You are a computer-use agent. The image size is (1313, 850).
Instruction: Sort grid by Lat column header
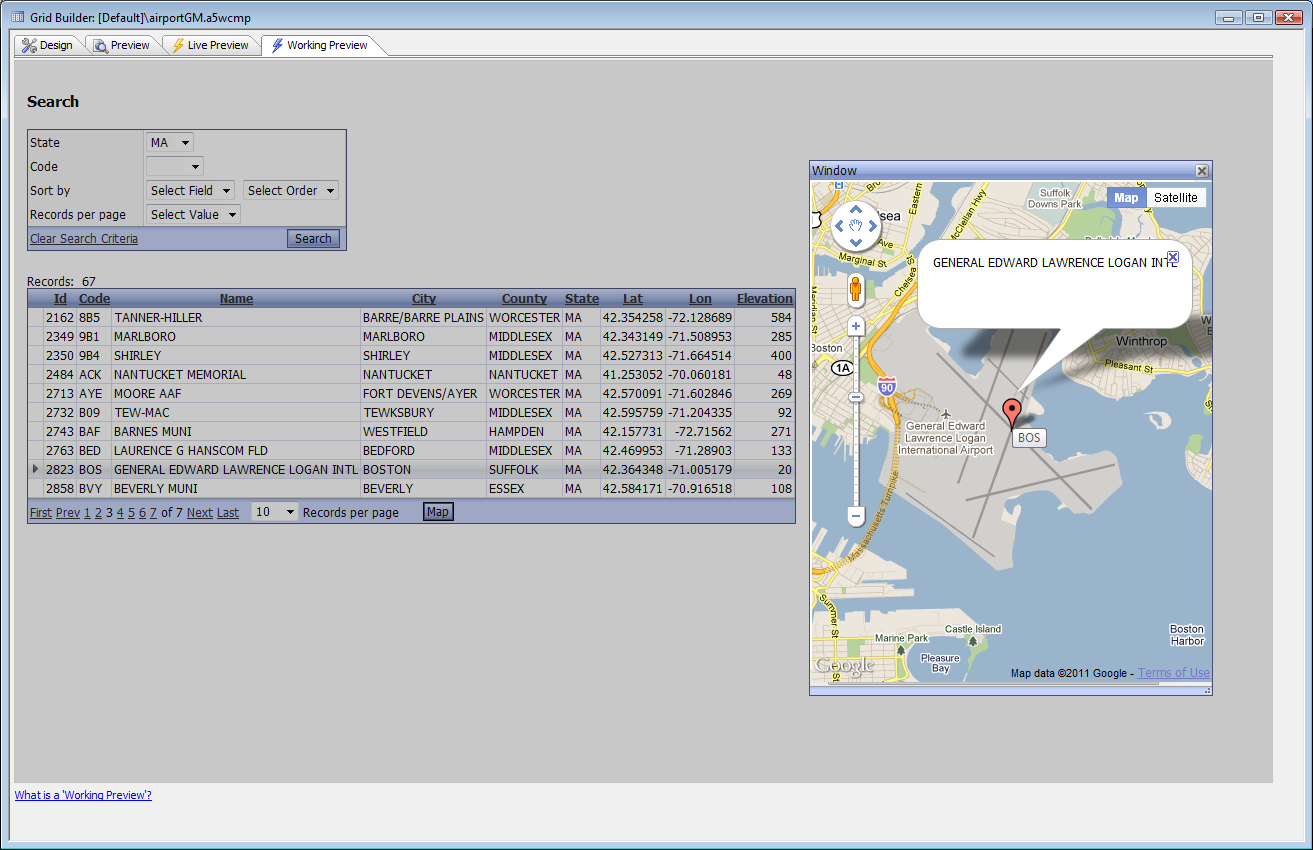[633, 299]
